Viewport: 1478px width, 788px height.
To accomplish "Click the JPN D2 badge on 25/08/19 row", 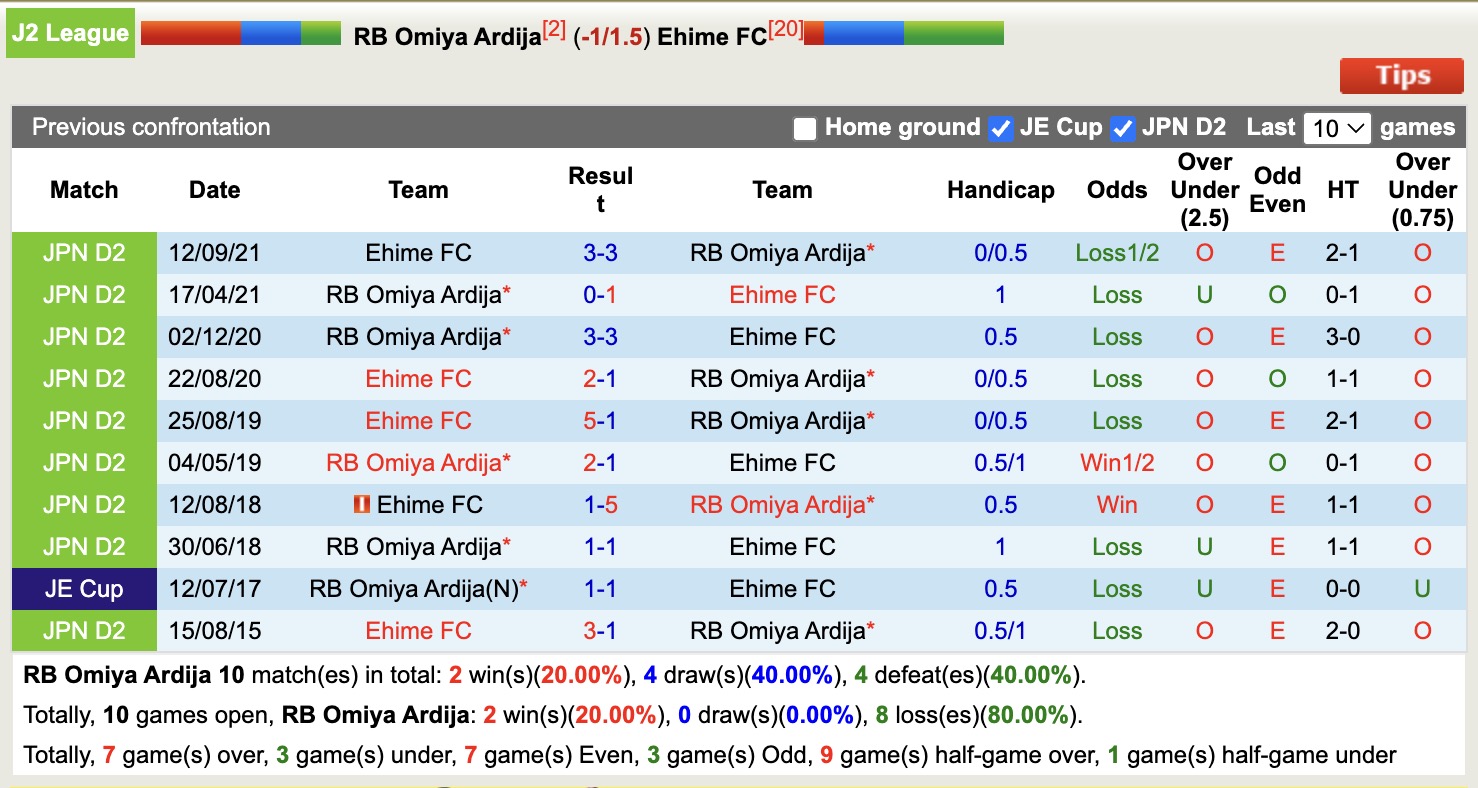I will click(83, 420).
